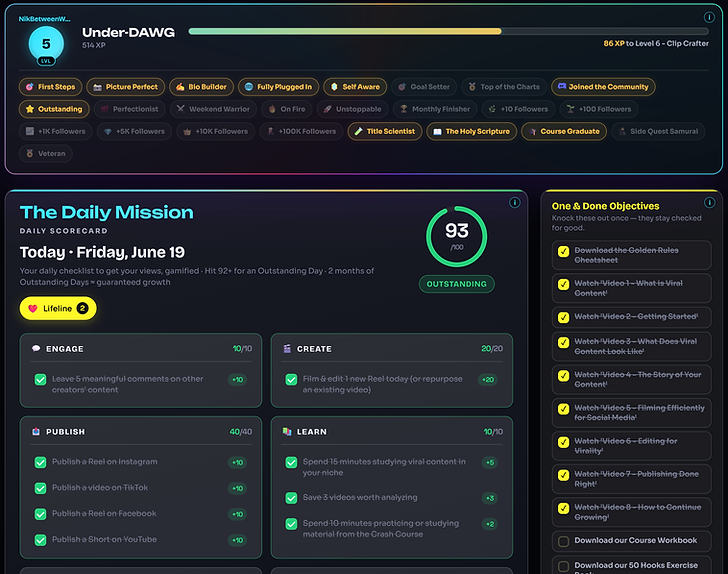Click the LEARN card header
The height and width of the screenshot is (574, 728).
click(392, 432)
